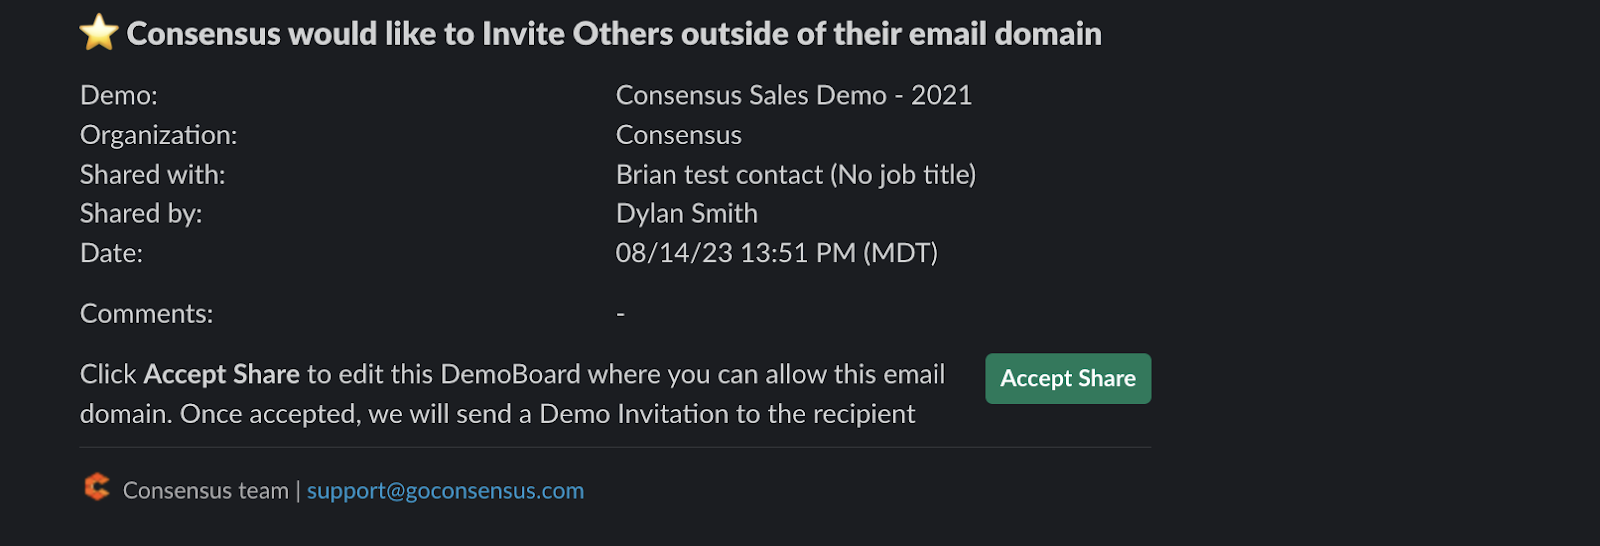1600x546 pixels.
Task: Click the Consensus team footer text
Action: [205, 491]
